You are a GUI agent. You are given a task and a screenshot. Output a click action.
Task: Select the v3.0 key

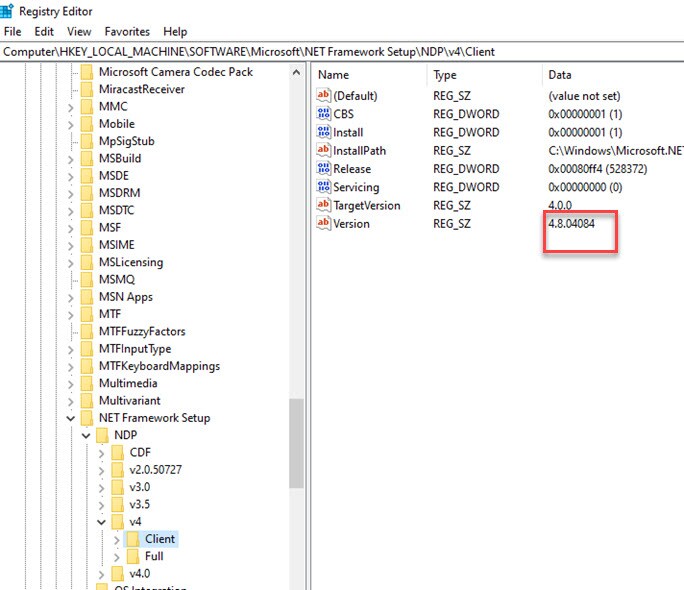point(140,487)
